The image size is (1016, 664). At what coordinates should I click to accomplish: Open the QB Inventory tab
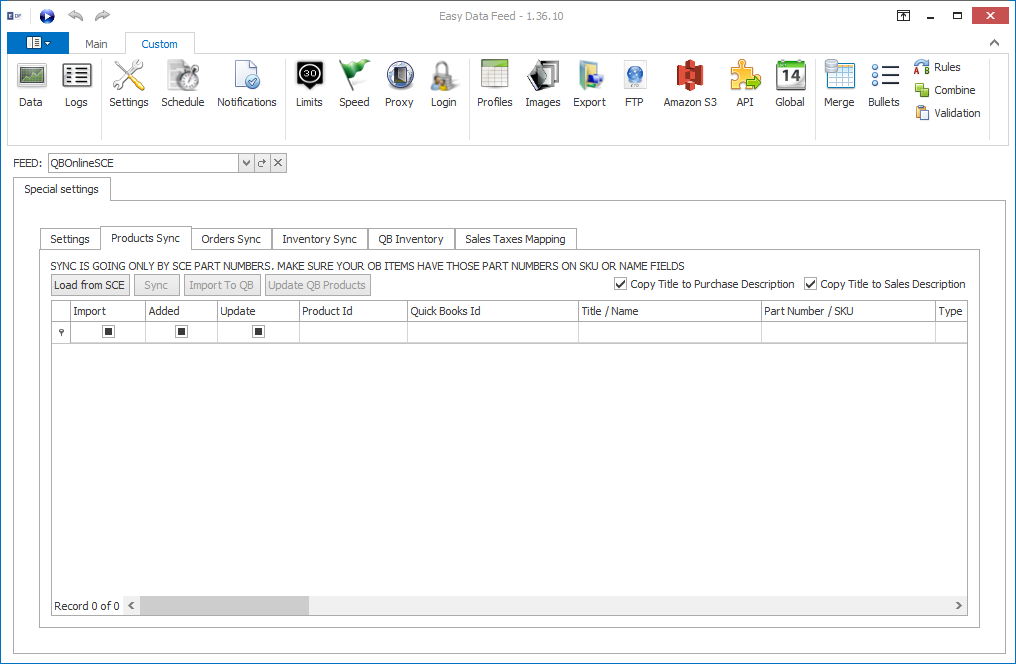411,239
